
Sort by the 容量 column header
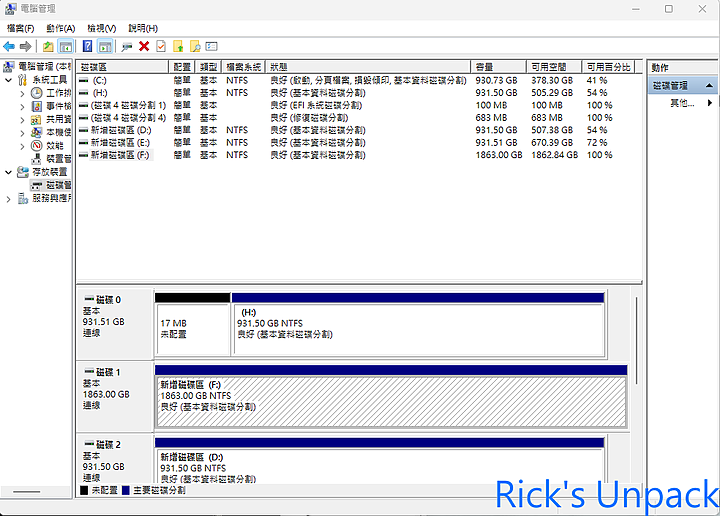499,67
